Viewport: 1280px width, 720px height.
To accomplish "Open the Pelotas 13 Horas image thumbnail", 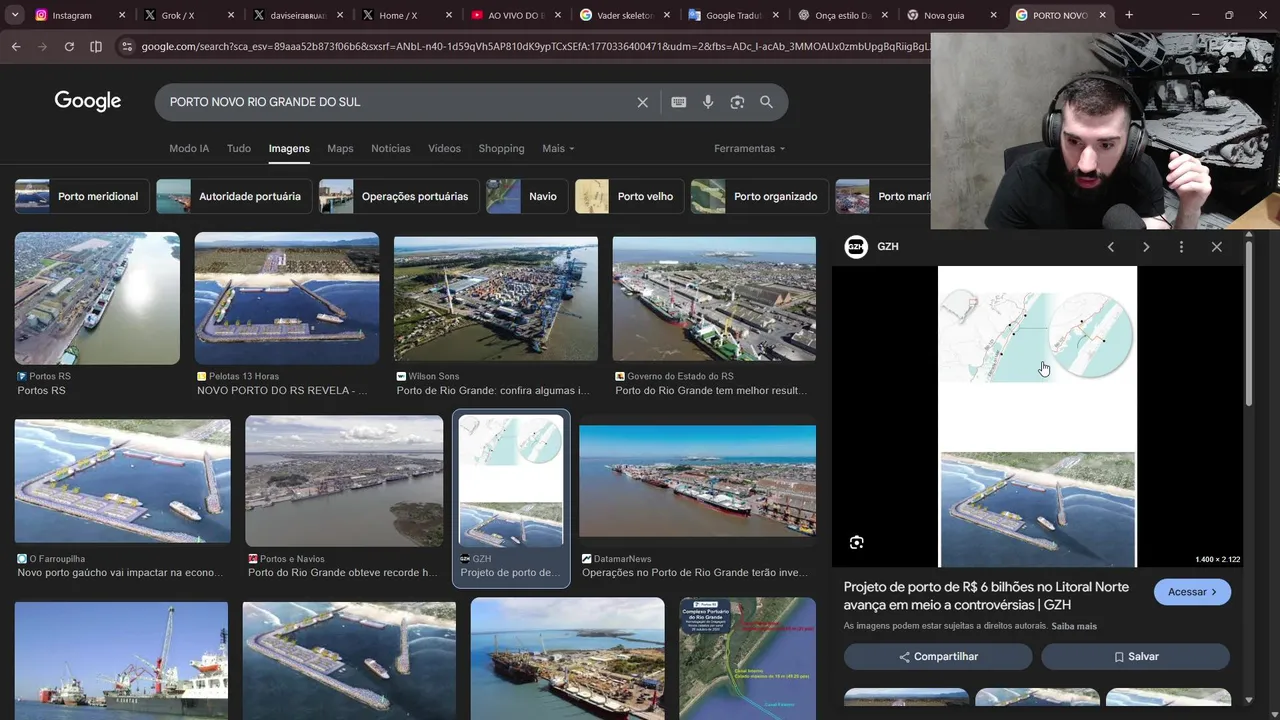I will [287, 298].
